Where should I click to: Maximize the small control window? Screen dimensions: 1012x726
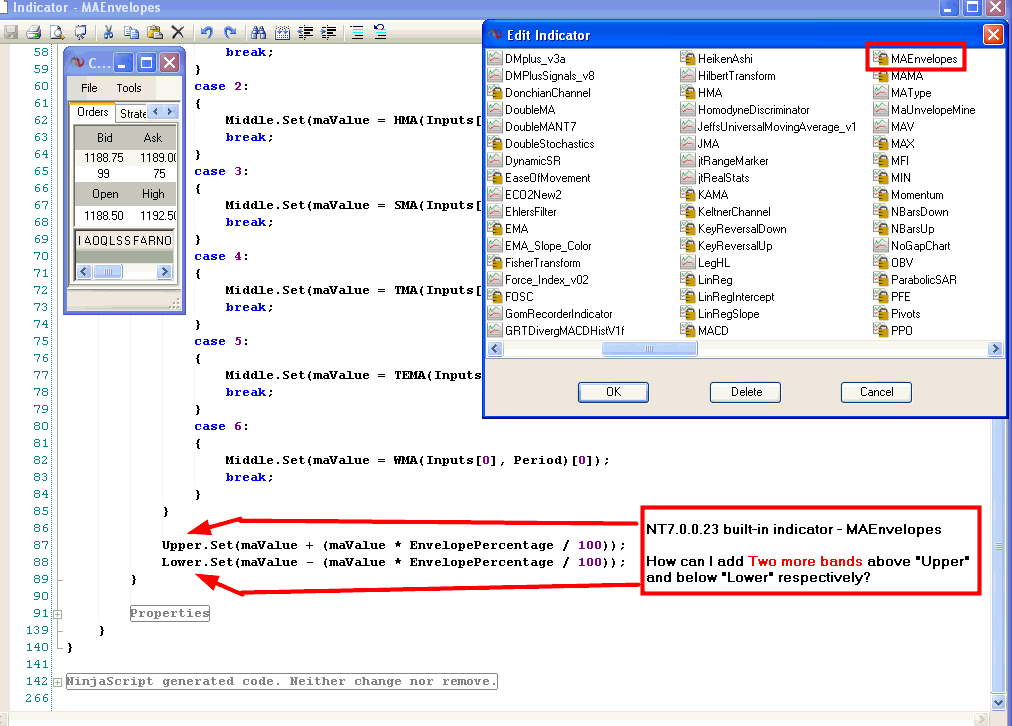point(147,63)
